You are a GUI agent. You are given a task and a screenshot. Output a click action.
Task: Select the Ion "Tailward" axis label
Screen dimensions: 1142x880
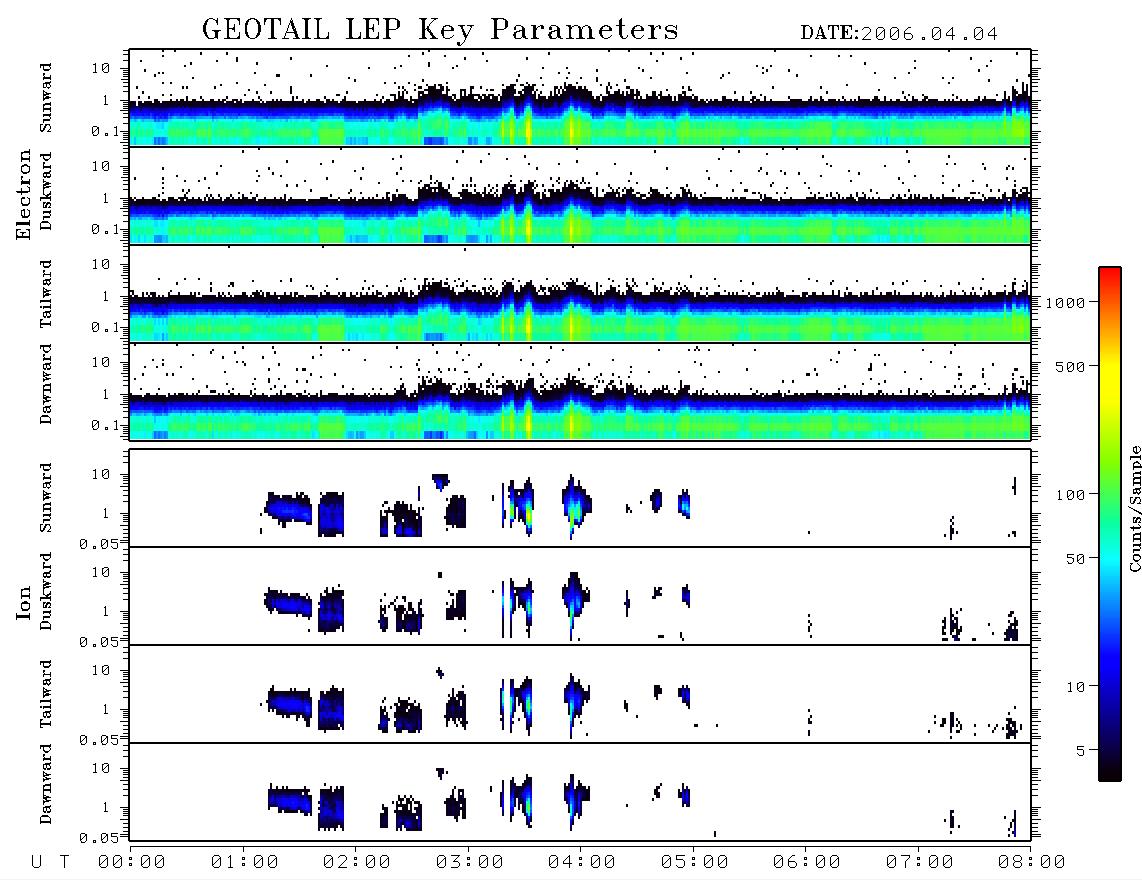[46, 694]
